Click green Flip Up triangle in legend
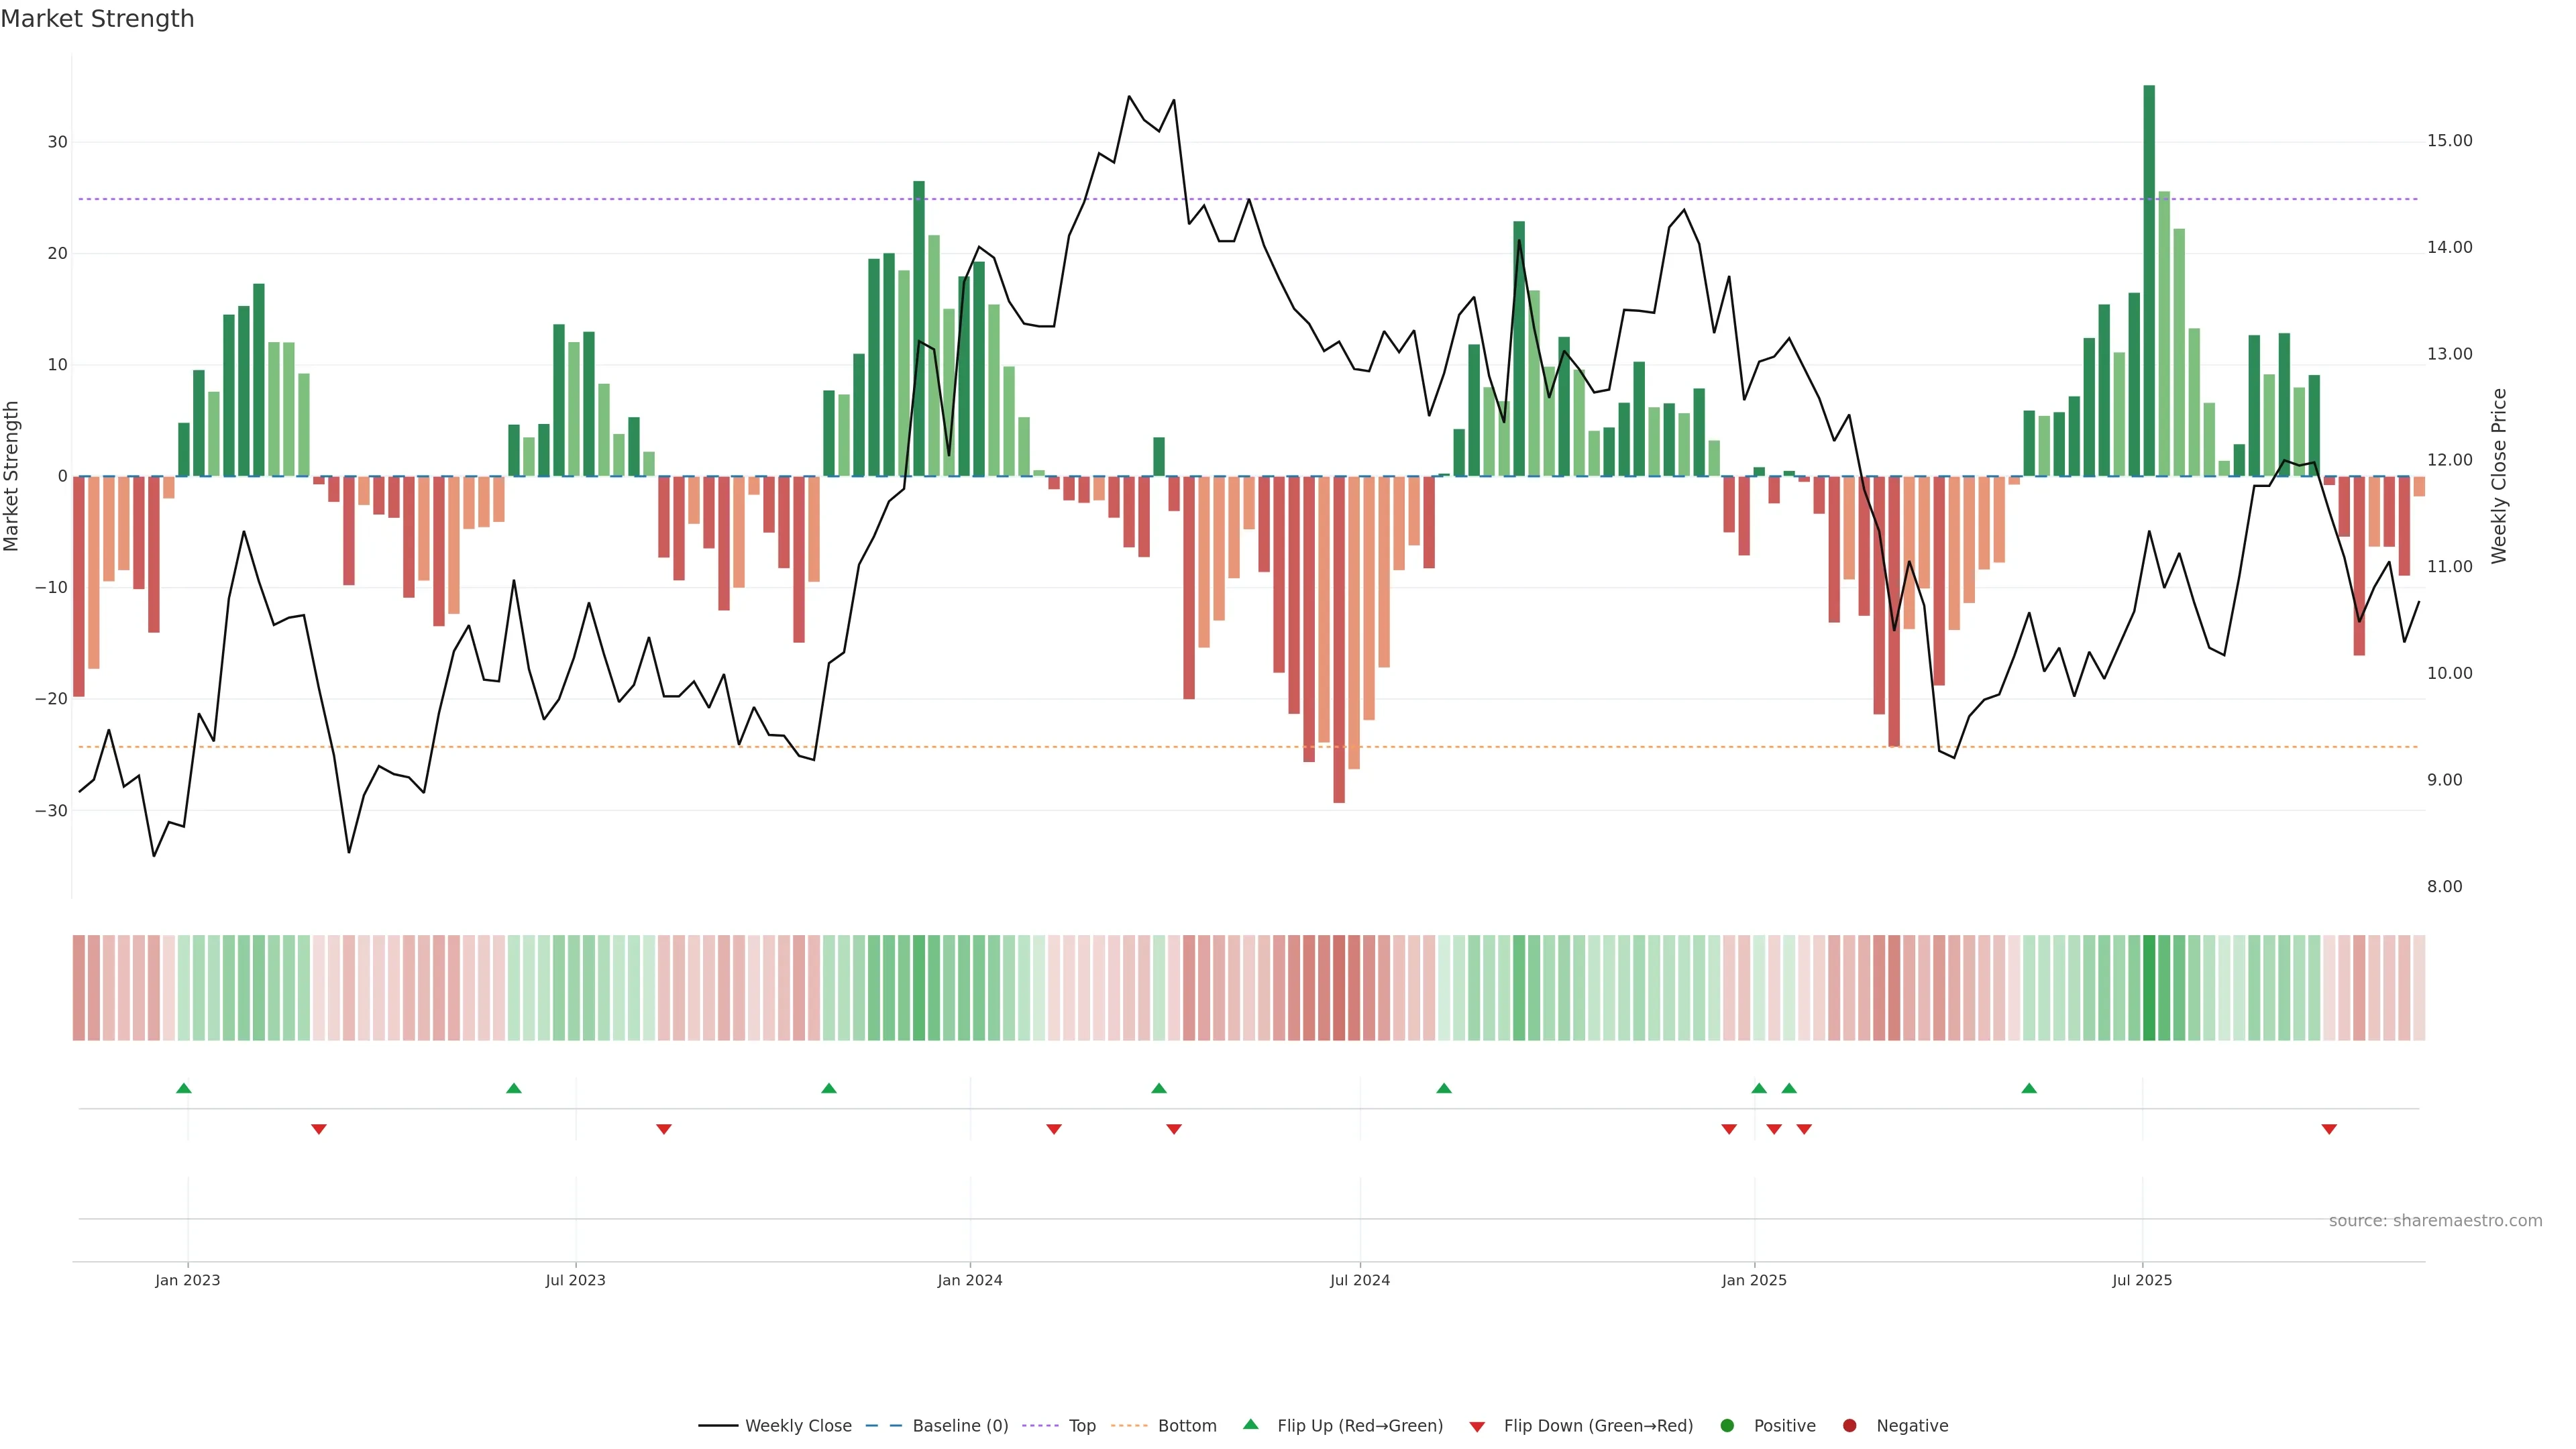2576x1449 pixels. point(1250,1425)
